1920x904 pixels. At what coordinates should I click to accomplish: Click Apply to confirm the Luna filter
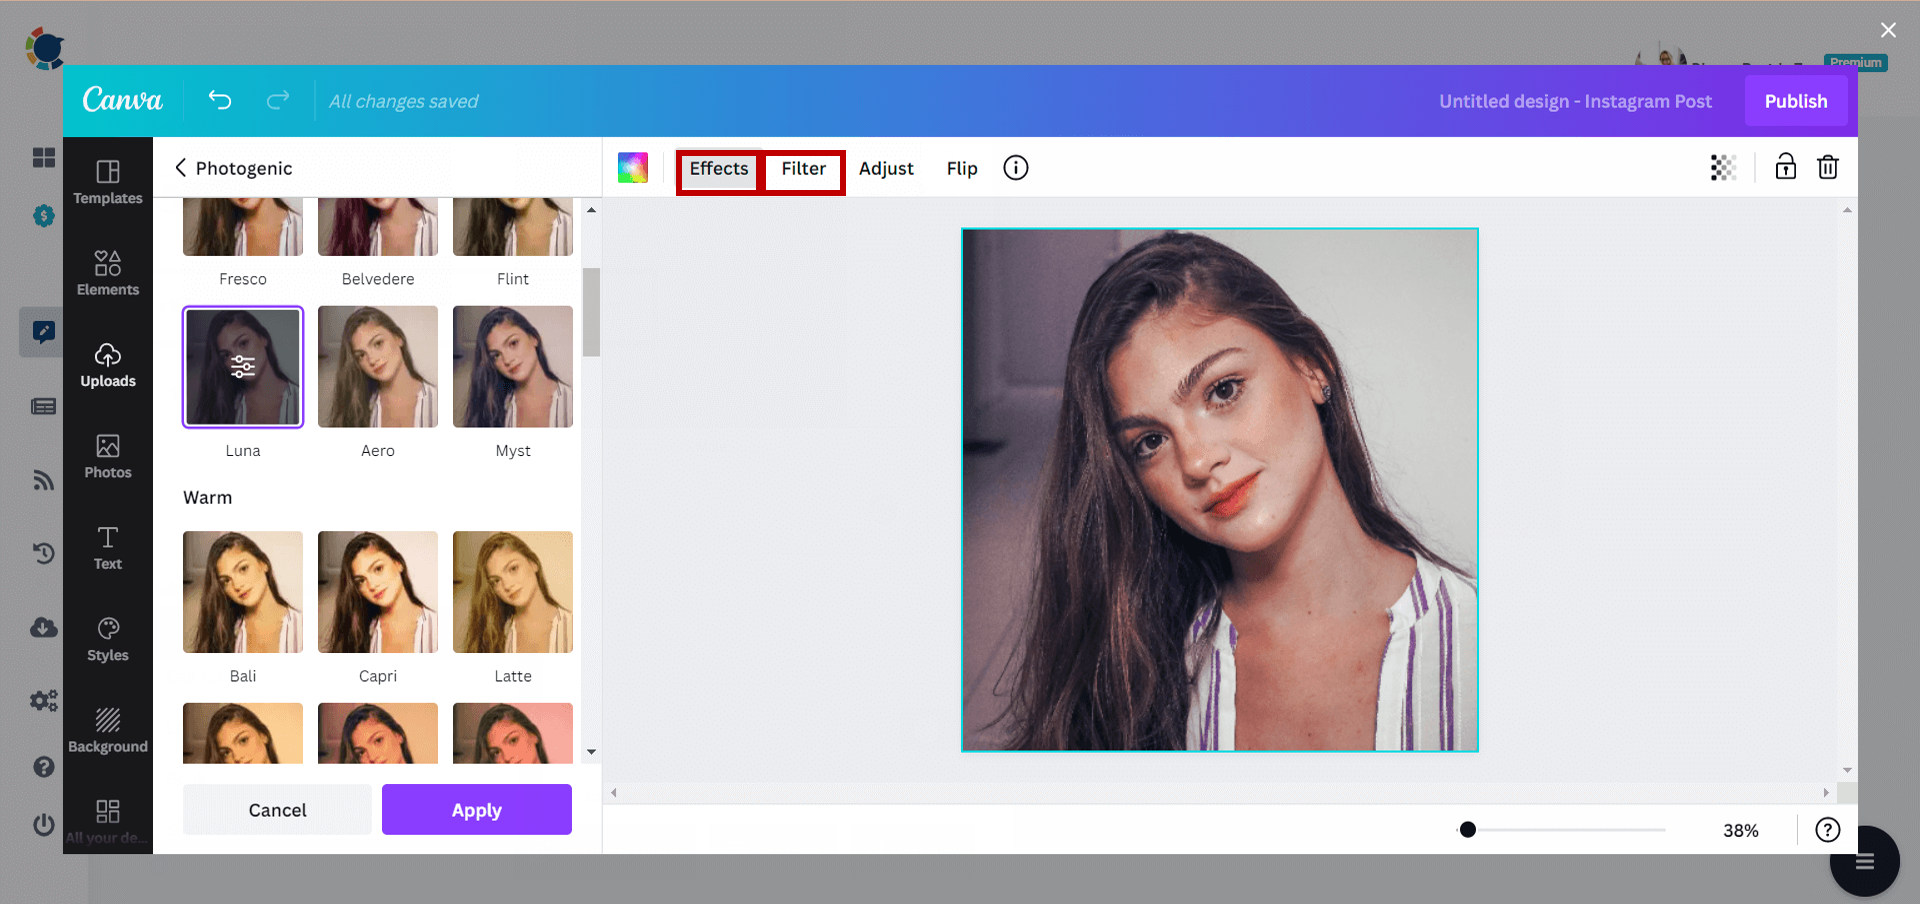pos(476,810)
